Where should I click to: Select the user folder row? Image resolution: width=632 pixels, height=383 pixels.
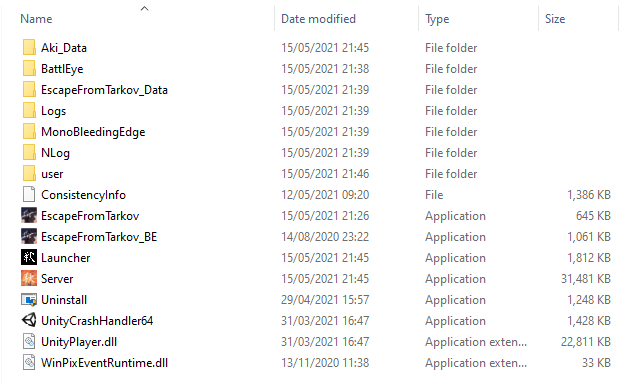[x=316, y=174]
